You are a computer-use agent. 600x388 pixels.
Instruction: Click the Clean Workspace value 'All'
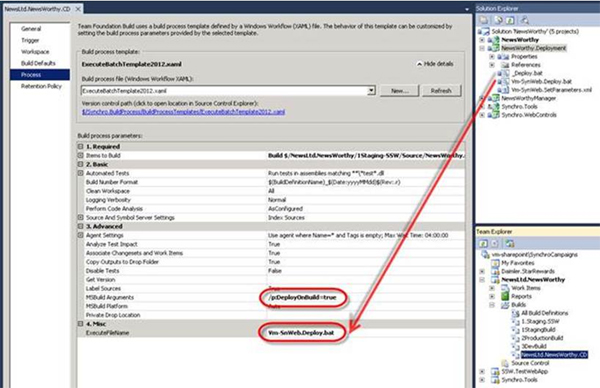tap(271, 191)
